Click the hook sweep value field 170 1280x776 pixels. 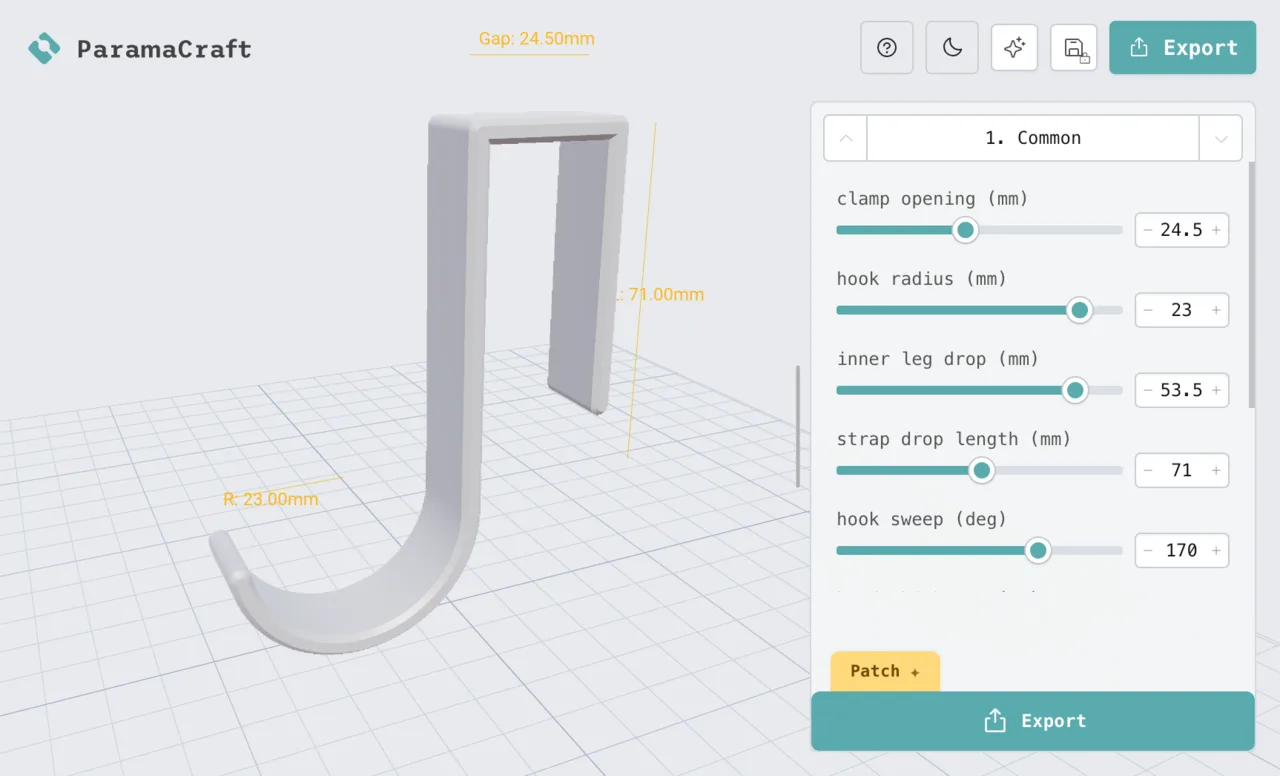1182,550
